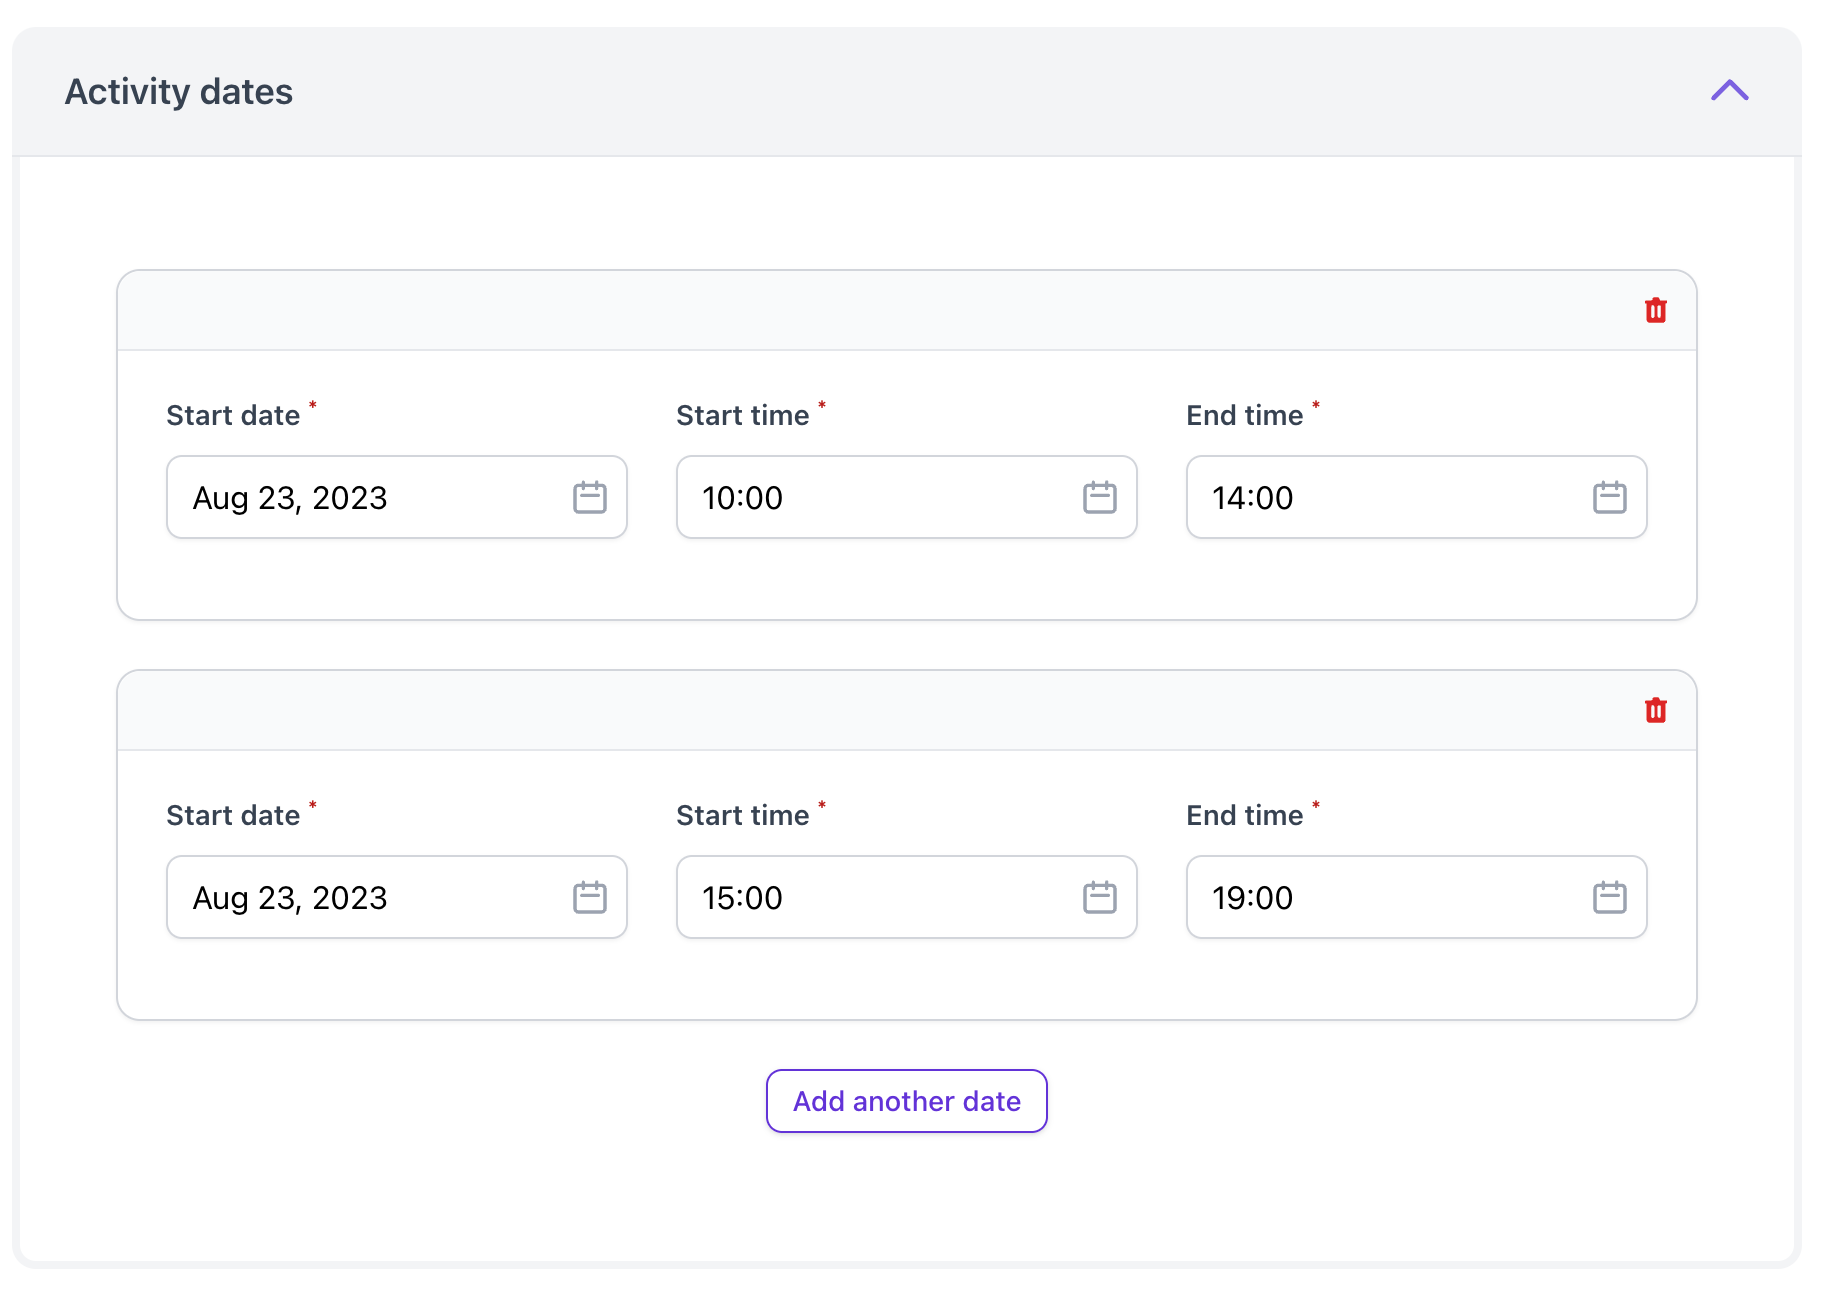Focus the first entry's Aug 23, 2023 date text
Viewport: 1828px width, 1304px height.
pyautogui.click(x=290, y=498)
